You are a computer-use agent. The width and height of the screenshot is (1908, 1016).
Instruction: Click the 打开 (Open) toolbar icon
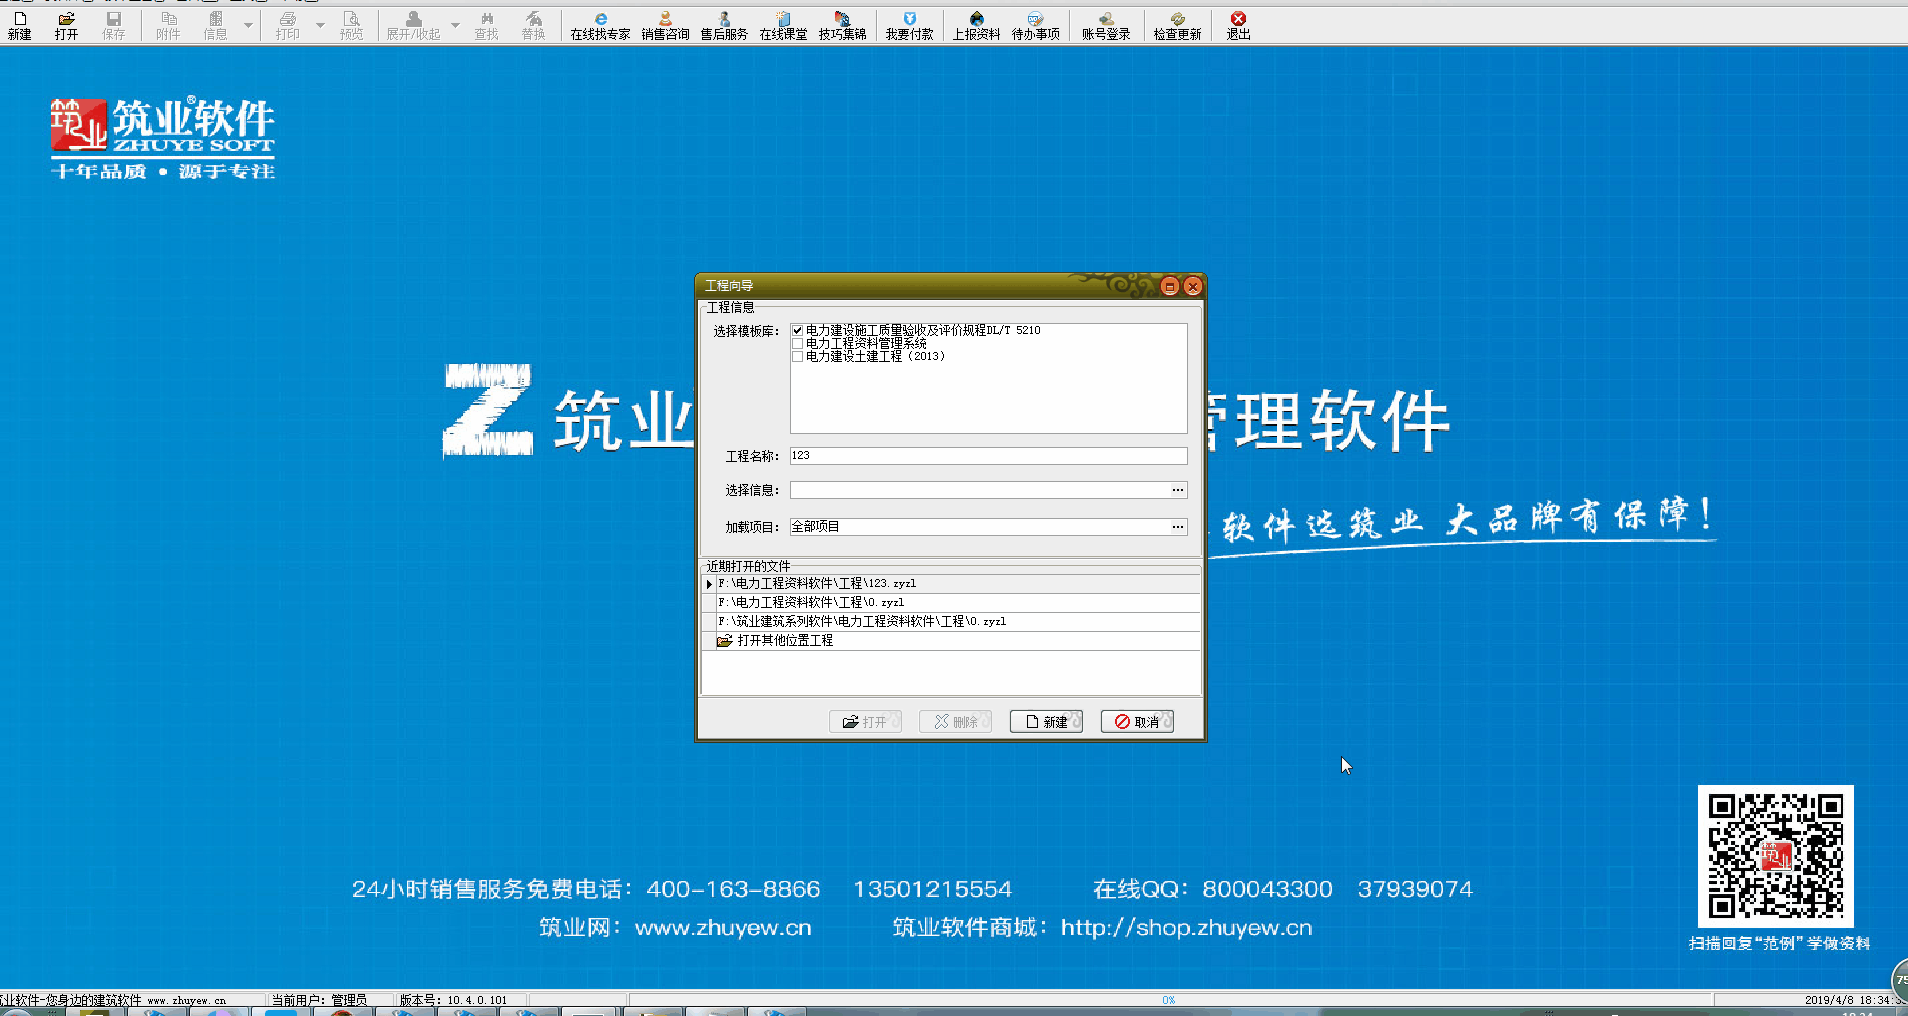coord(66,25)
